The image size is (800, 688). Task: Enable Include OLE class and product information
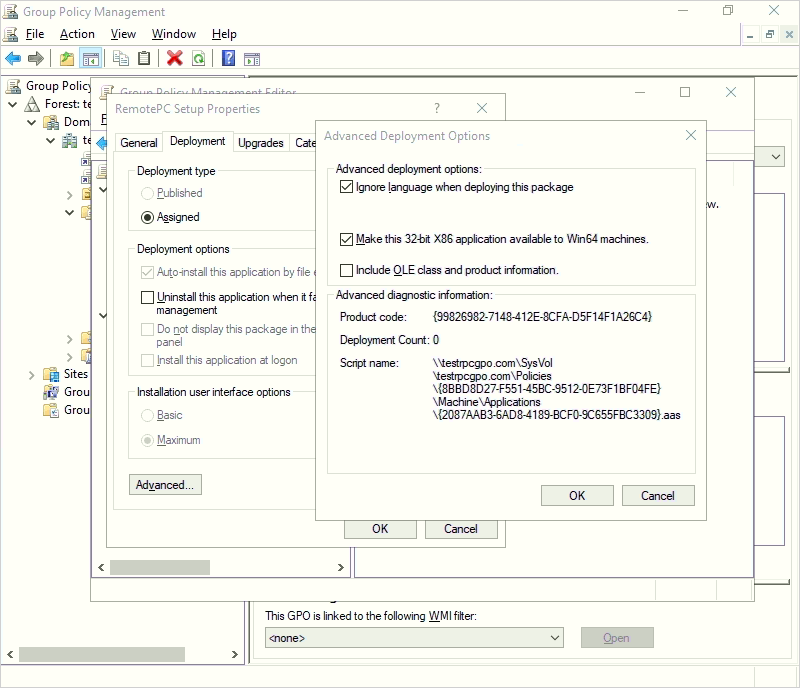pyautogui.click(x=347, y=270)
